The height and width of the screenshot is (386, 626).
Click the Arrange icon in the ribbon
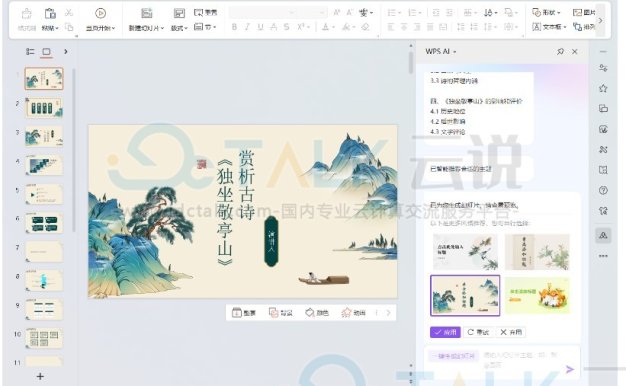point(577,27)
